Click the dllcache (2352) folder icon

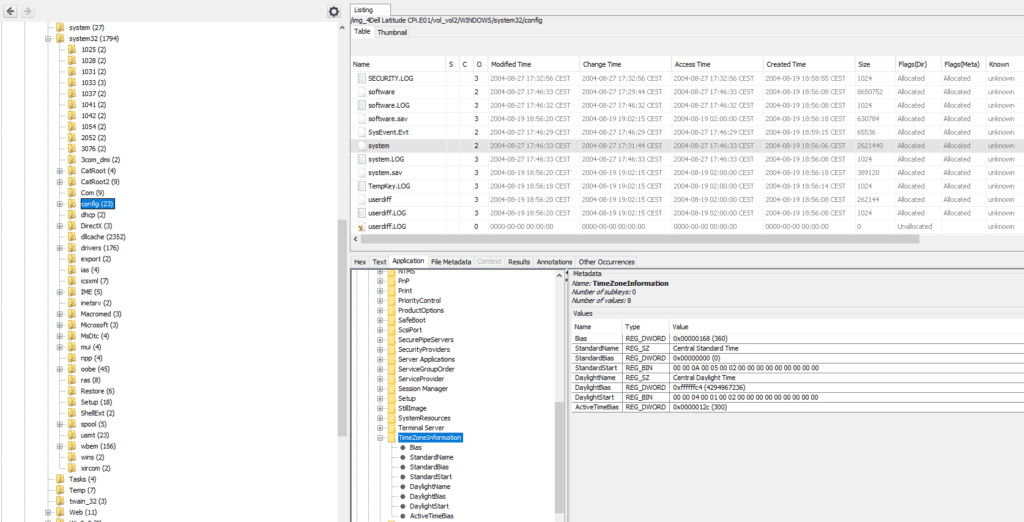pos(72,237)
